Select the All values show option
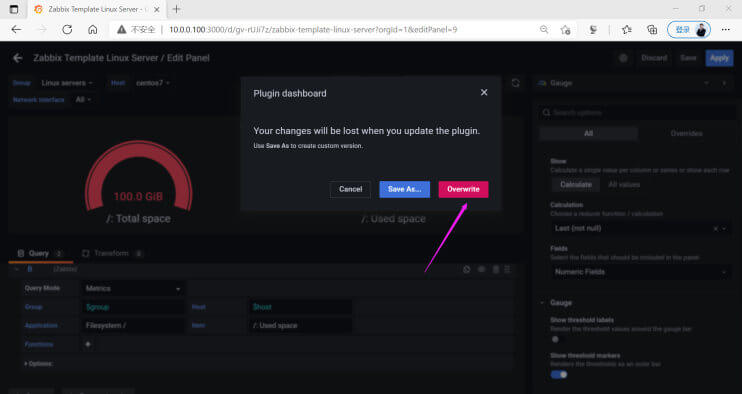Image resolution: width=742 pixels, height=394 pixels. click(624, 184)
